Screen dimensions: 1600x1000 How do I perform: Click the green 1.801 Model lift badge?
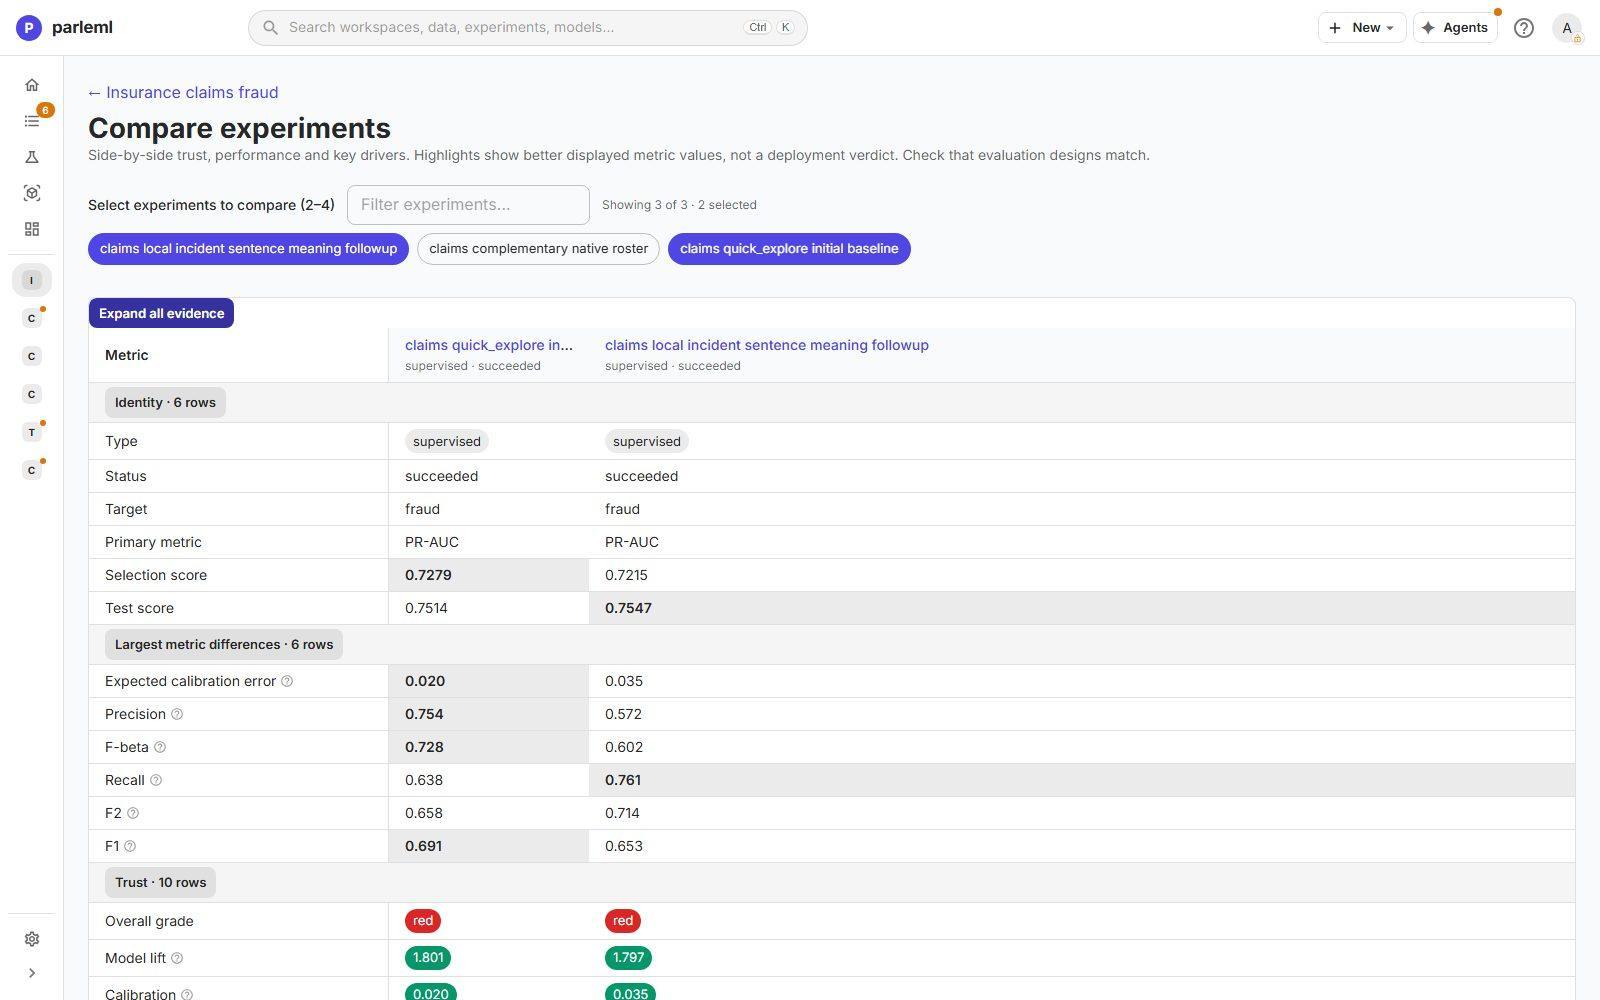pyautogui.click(x=428, y=958)
